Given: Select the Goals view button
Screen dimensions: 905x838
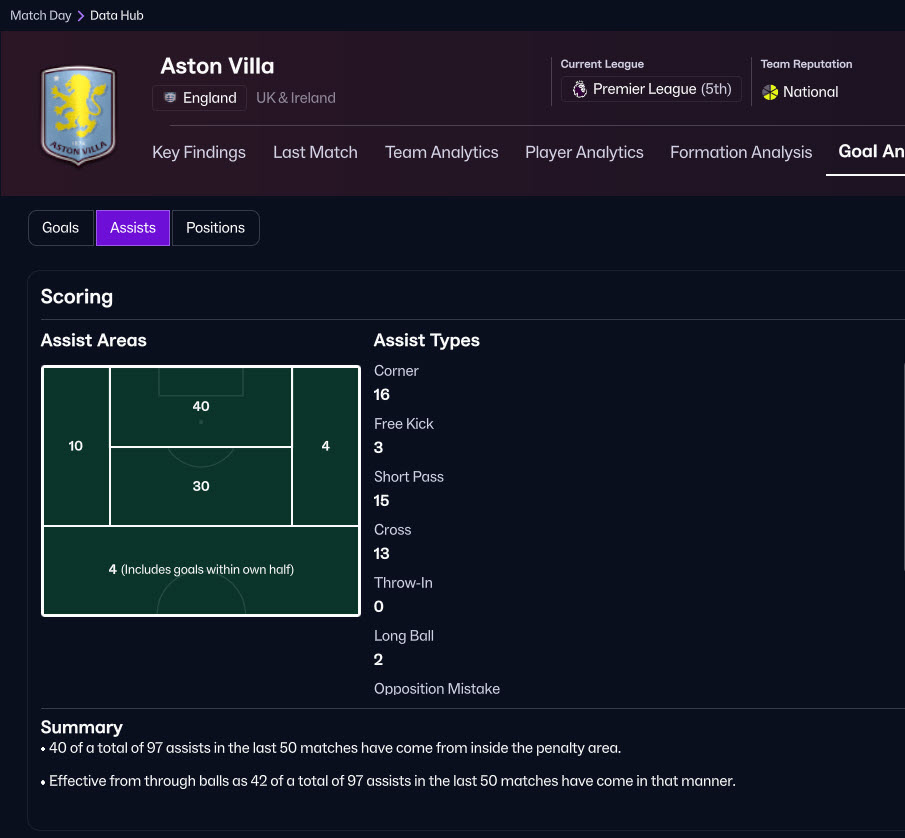Looking at the screenshot, I should coord(60,228).
